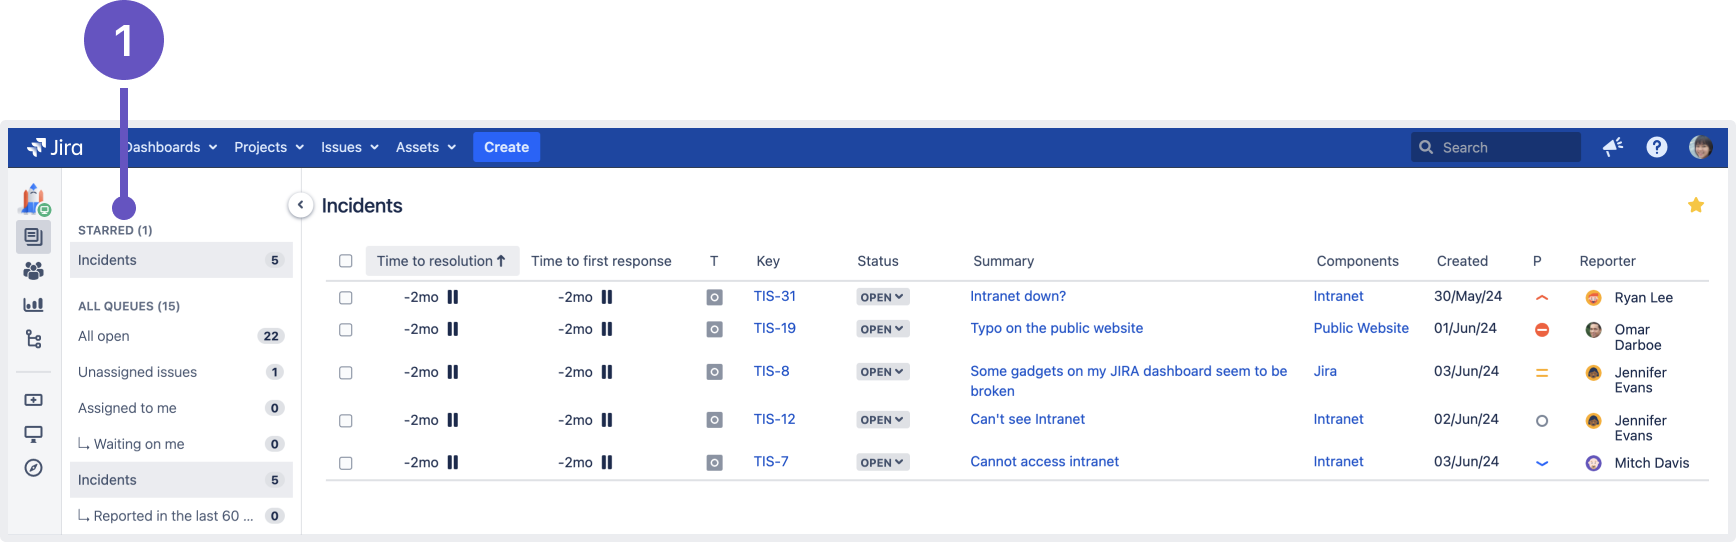Screen dimensions: 1736x542
Task: Open the "Cannot access intranet" issue link
Action: click(x=1044, y=462)
